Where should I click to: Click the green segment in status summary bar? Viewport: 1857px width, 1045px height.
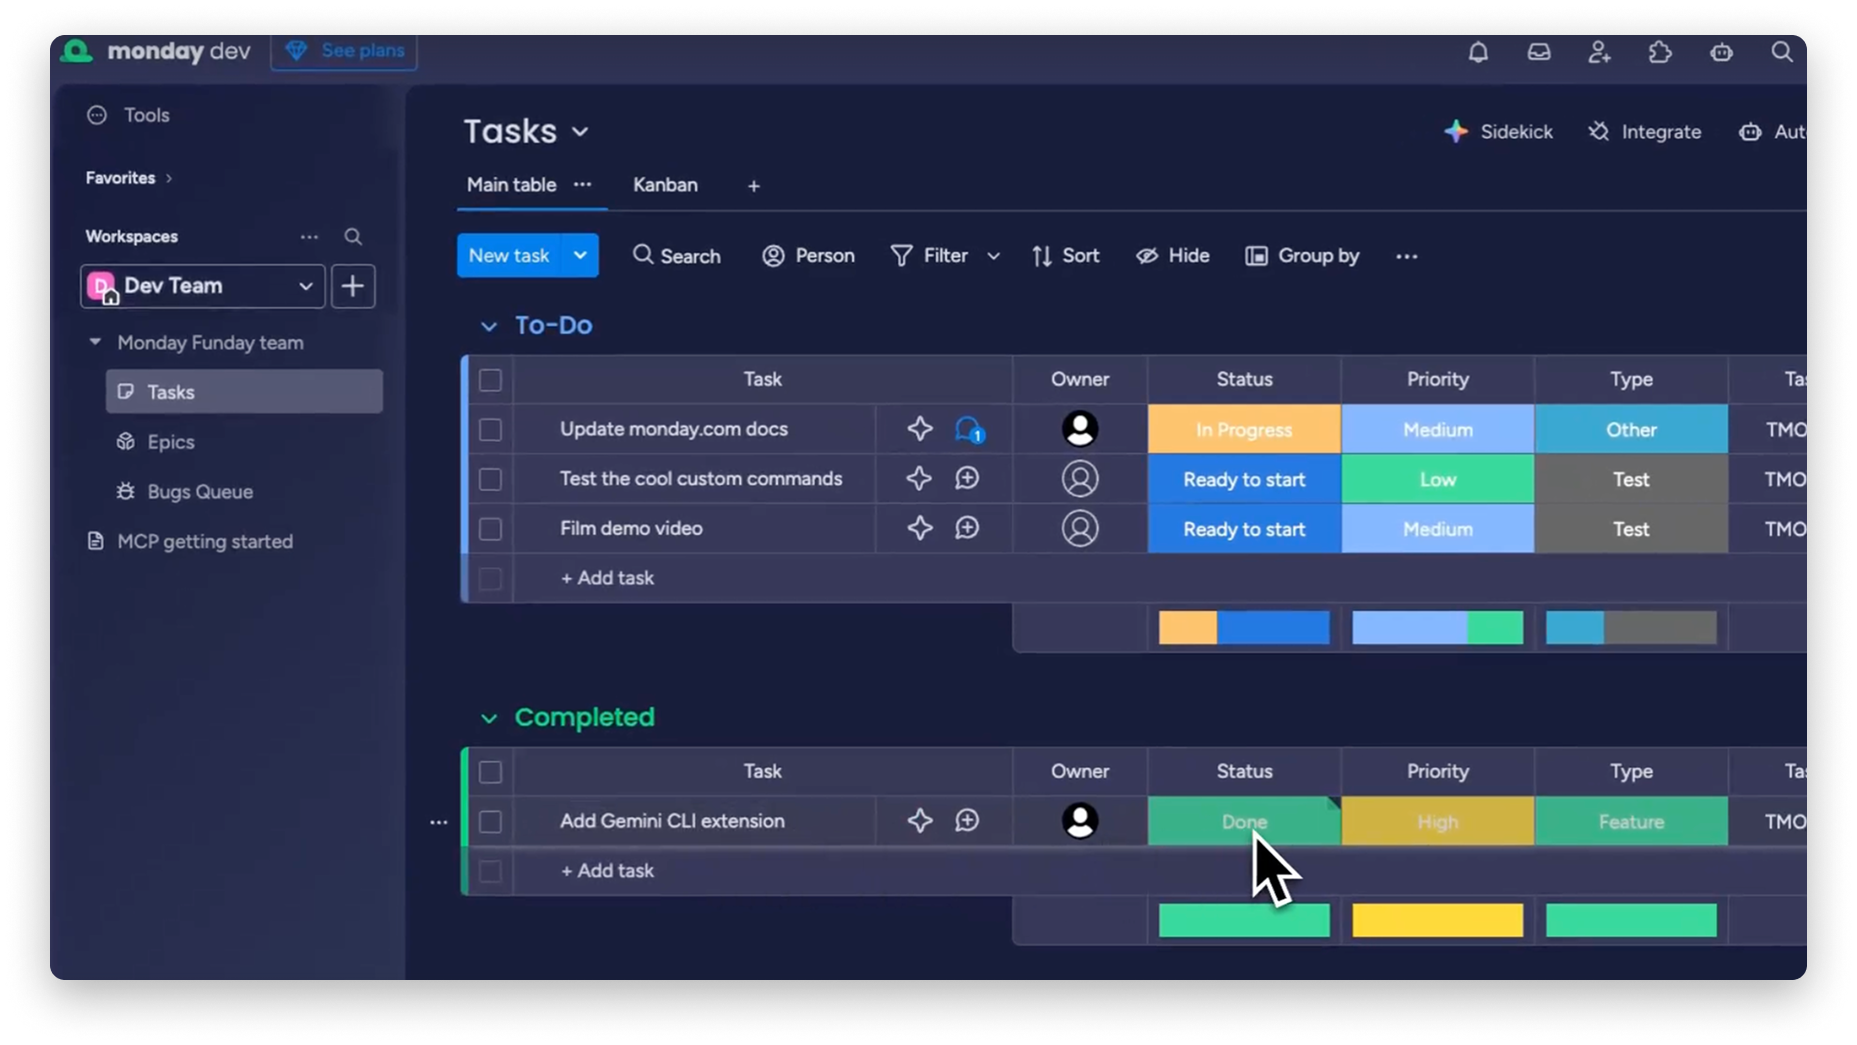(x=1244, y=920)
